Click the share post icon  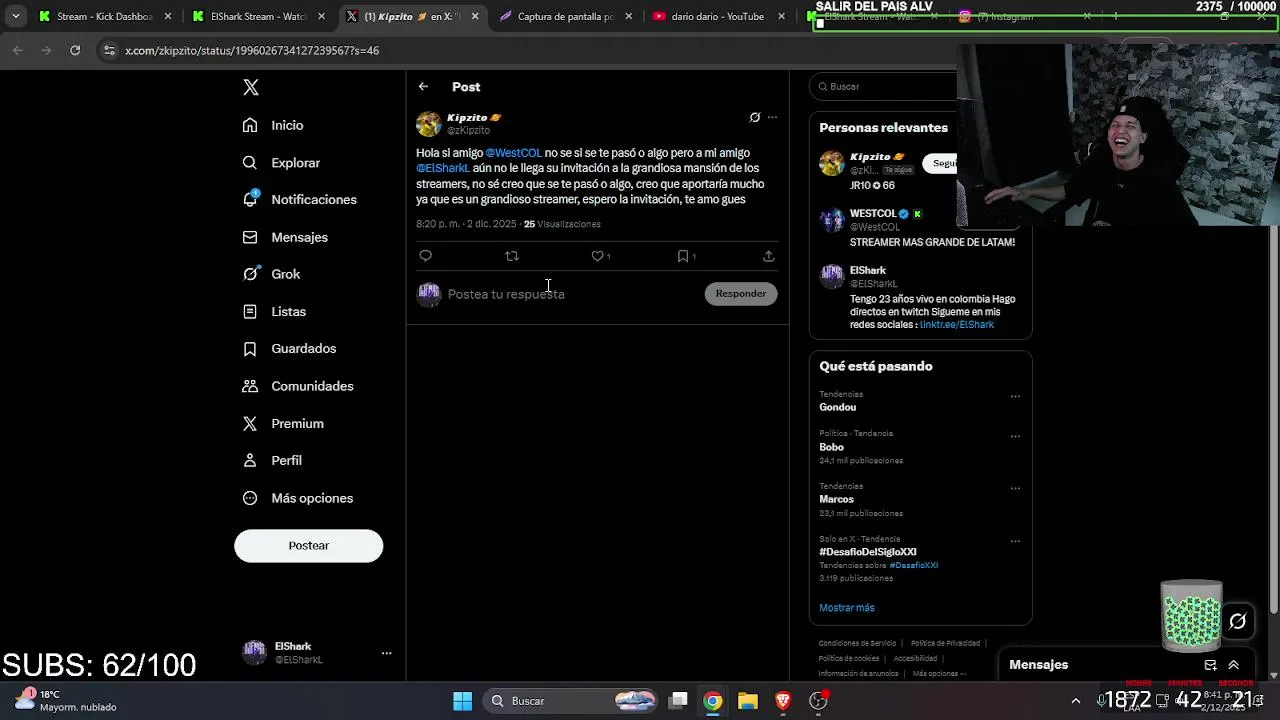pos(768,256)
